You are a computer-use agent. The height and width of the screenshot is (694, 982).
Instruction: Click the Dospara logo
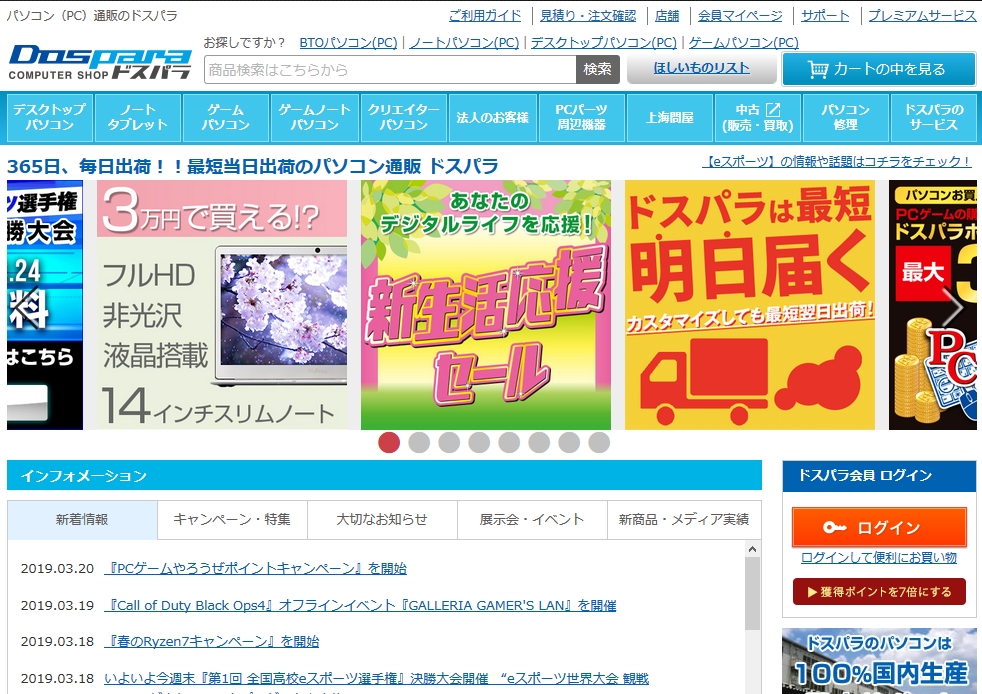pyautogui.click(x=100, y=62)
